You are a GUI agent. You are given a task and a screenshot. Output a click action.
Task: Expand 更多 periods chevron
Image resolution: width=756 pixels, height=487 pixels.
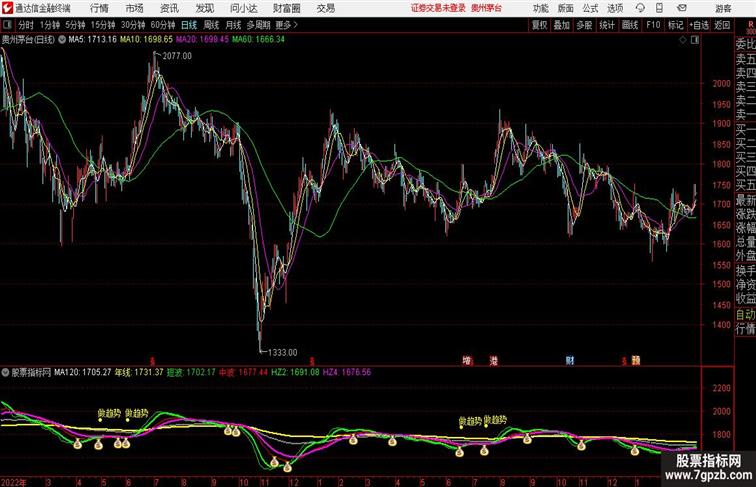(287, 25)
